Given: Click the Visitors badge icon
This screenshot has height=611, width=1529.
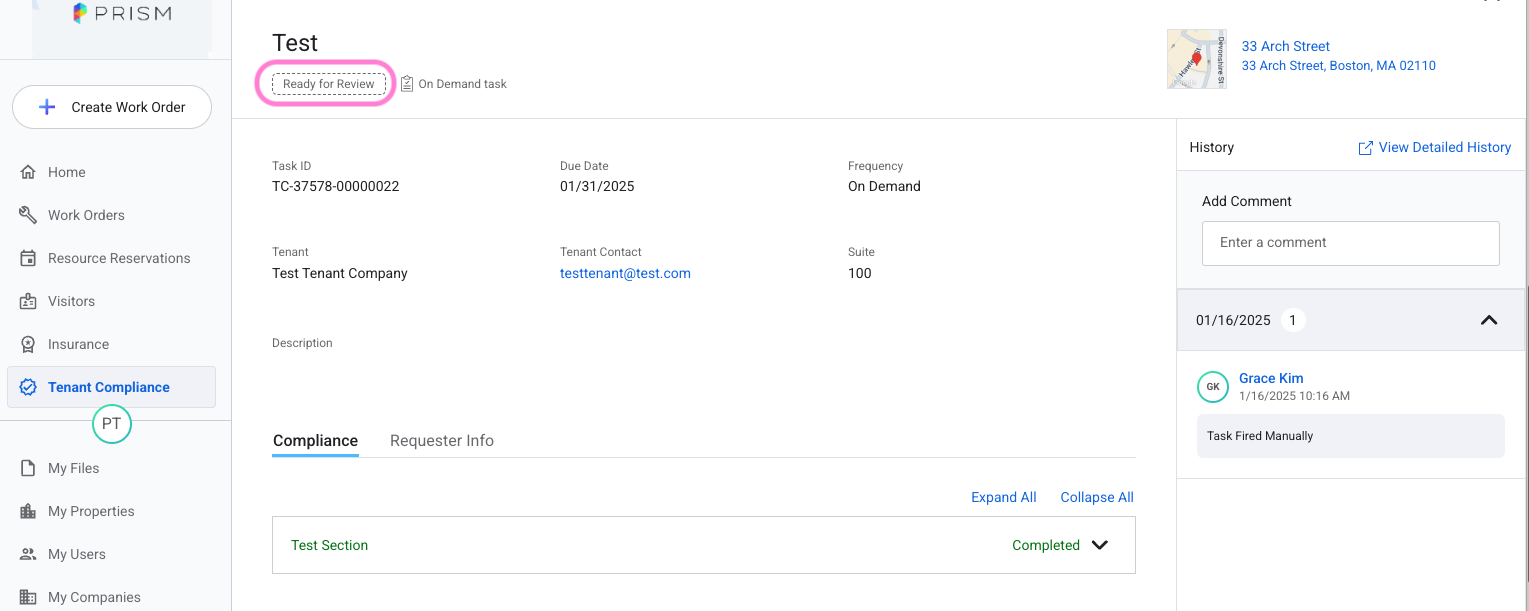Looking at the screenshot, I should pyautogui.click(x=28, y=301).
